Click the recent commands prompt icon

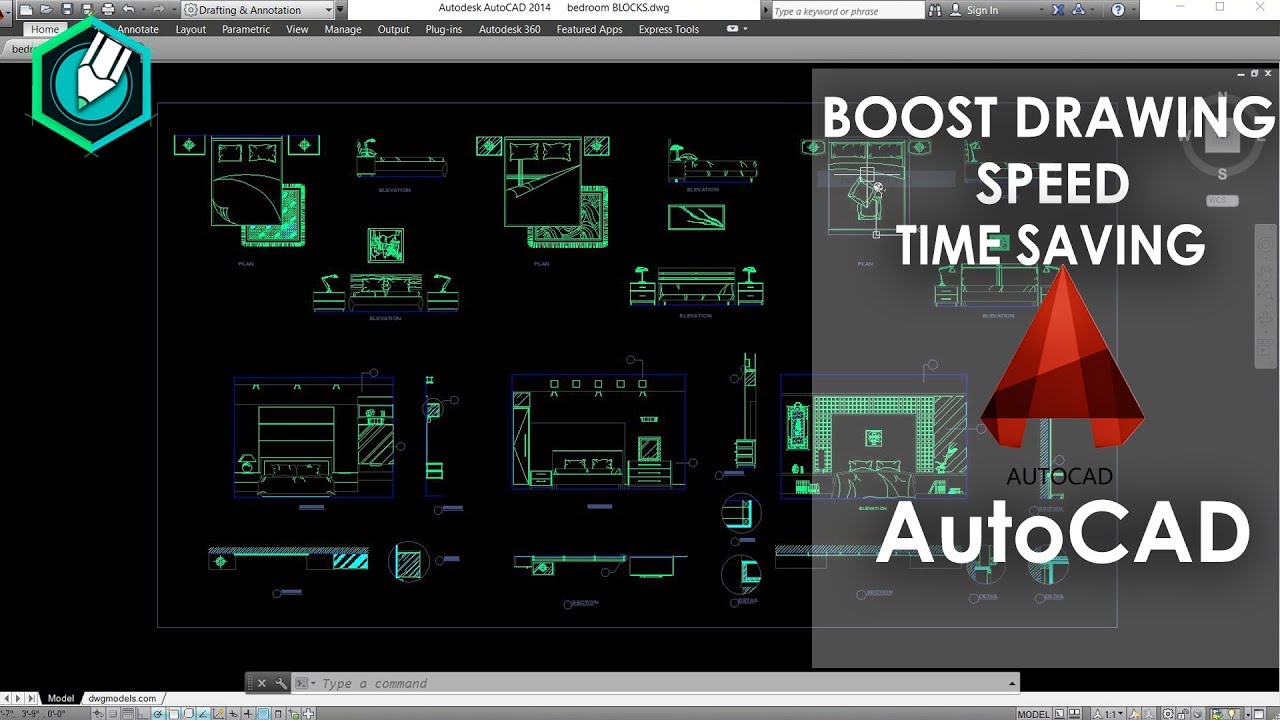click(301, 683)
